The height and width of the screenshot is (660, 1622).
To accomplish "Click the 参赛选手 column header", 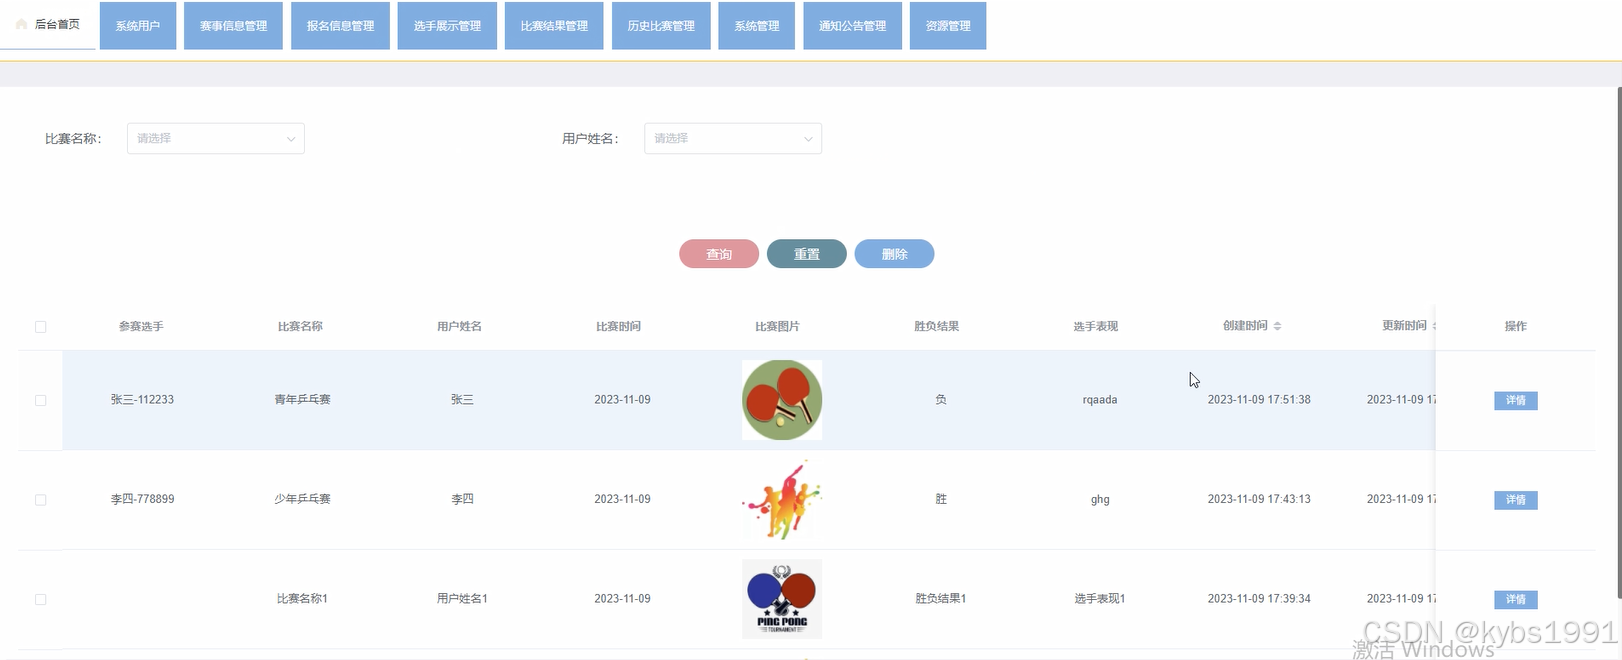I will (x=141, y=326).
